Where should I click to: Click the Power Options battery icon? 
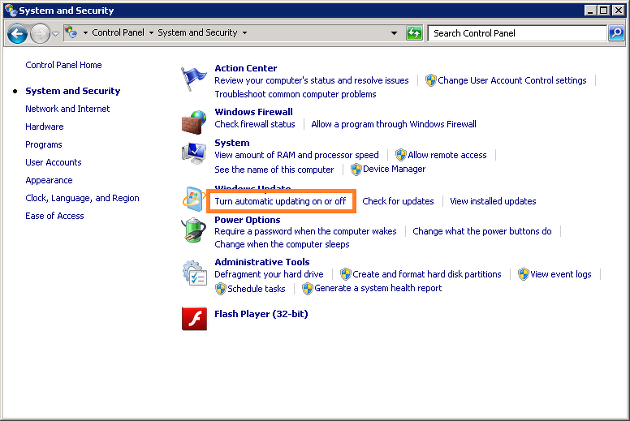click(193, 230)
